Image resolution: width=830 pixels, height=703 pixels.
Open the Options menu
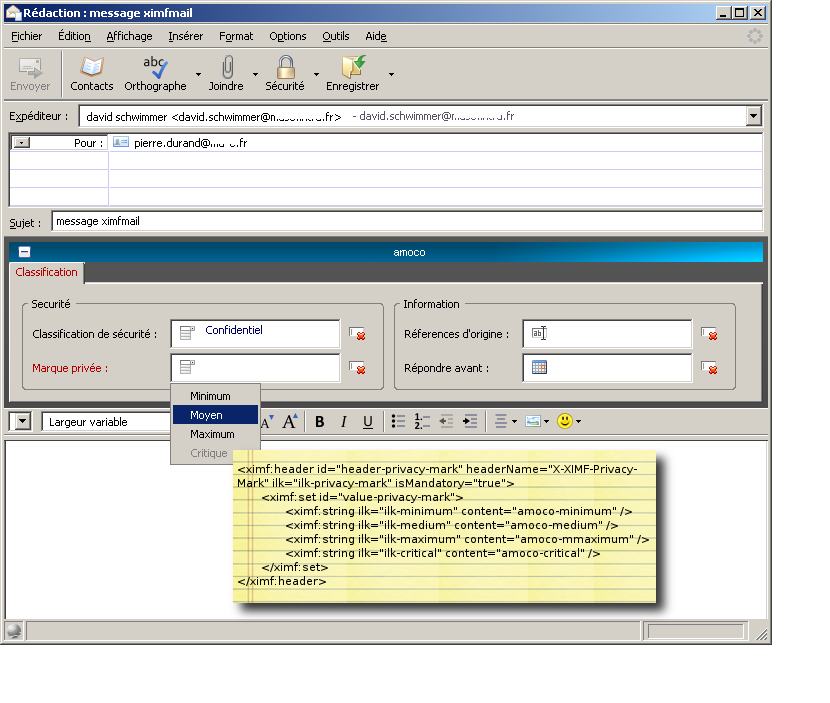pos(287,36)
